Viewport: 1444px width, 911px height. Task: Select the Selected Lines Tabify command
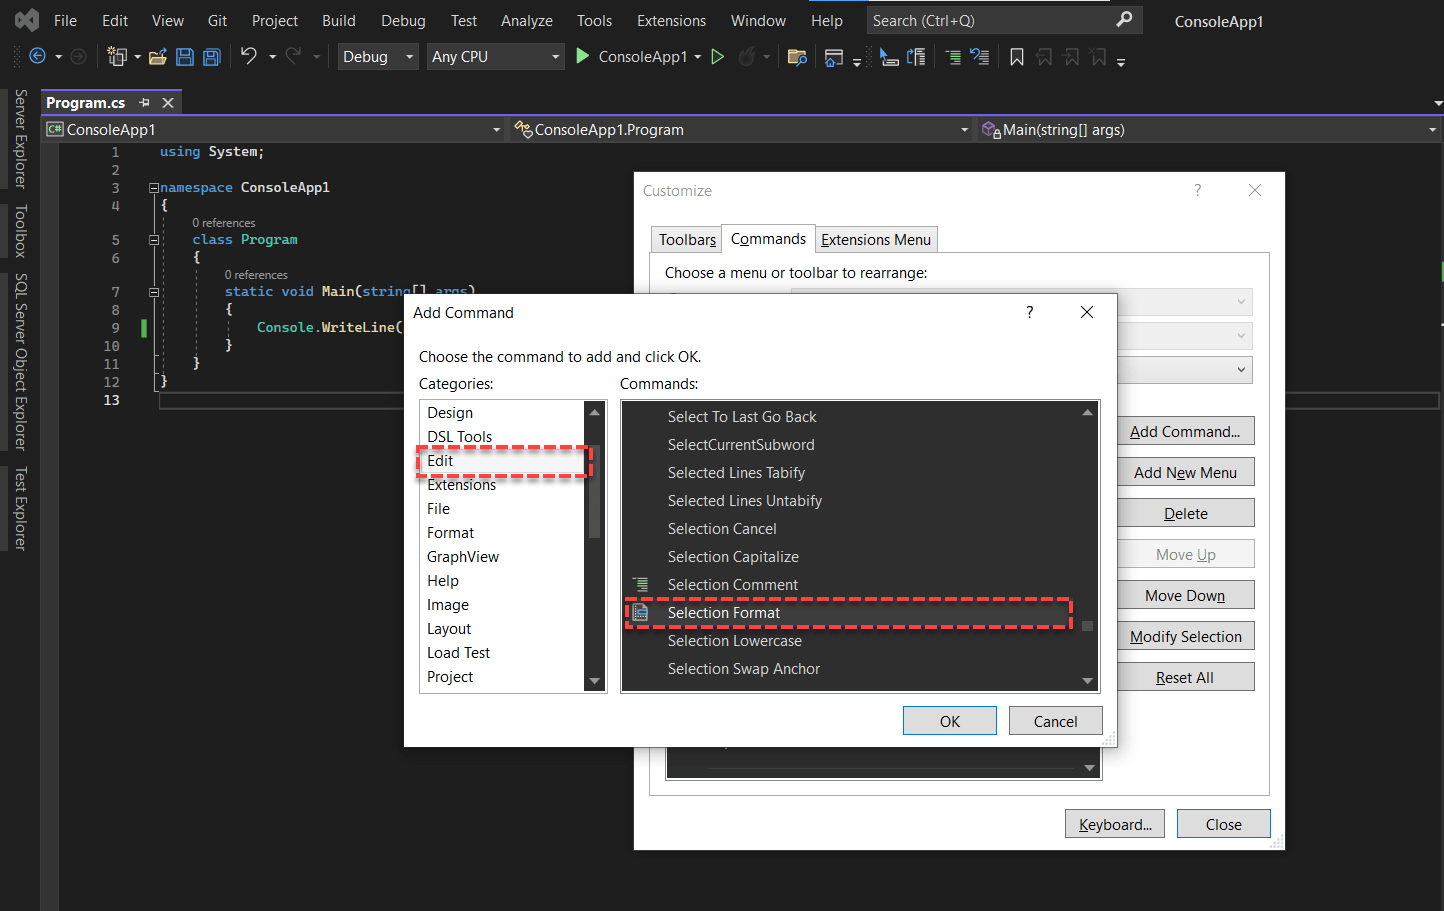click(850, 473)
